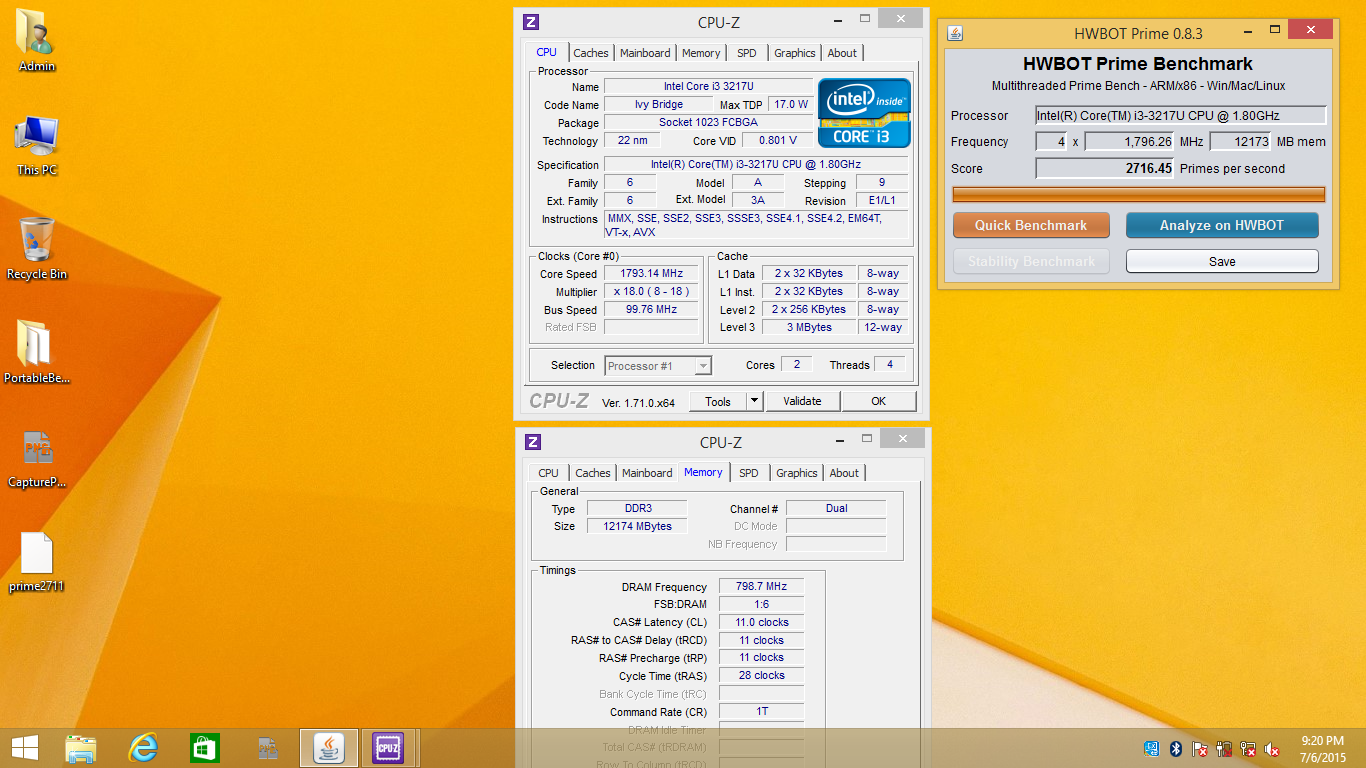The height and width of the screenshot is (768, 1366).
Task: Switch to Caches tab in upper CPU-Z window
Action: coord(590,53)
